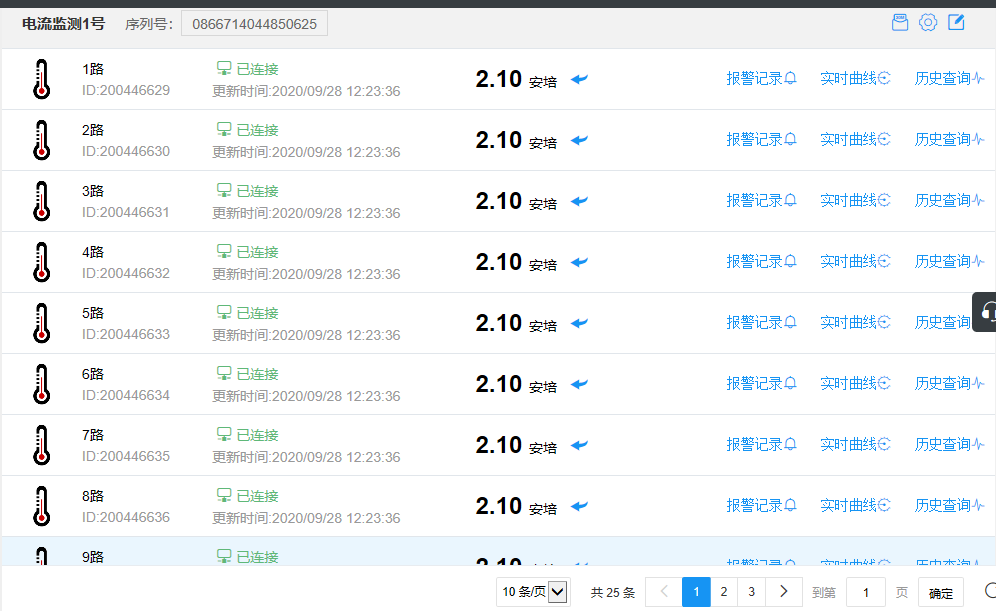Click the blue arrow next to 7路 reading
The width and height of the screenshot is (996, 611).
point(579,445)
